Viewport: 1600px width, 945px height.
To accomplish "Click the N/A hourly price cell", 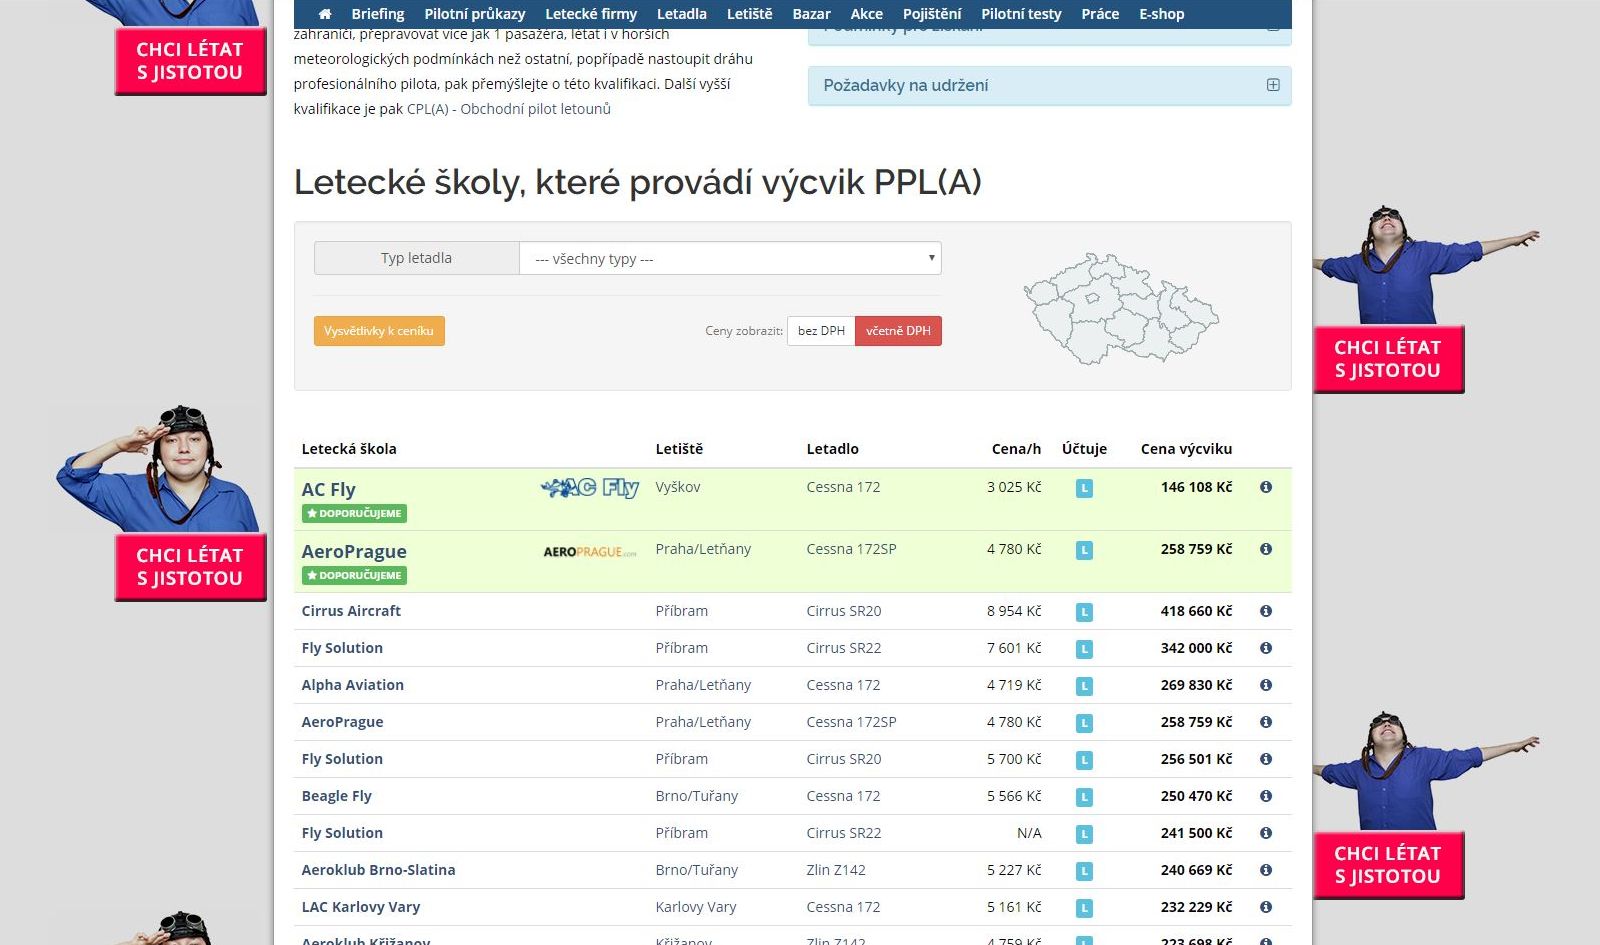I will pos(1029,833).
